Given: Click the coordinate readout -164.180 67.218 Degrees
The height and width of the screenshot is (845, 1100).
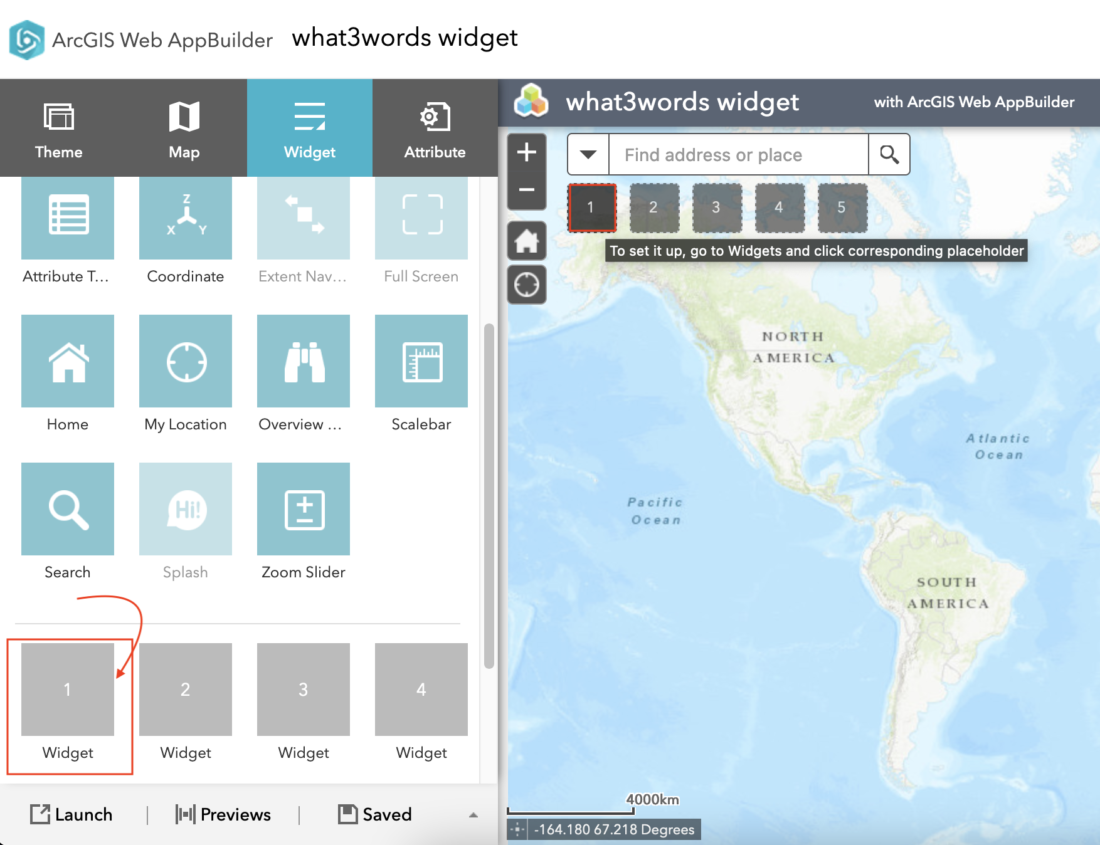Looking at the screenshot, I should 614,830.
